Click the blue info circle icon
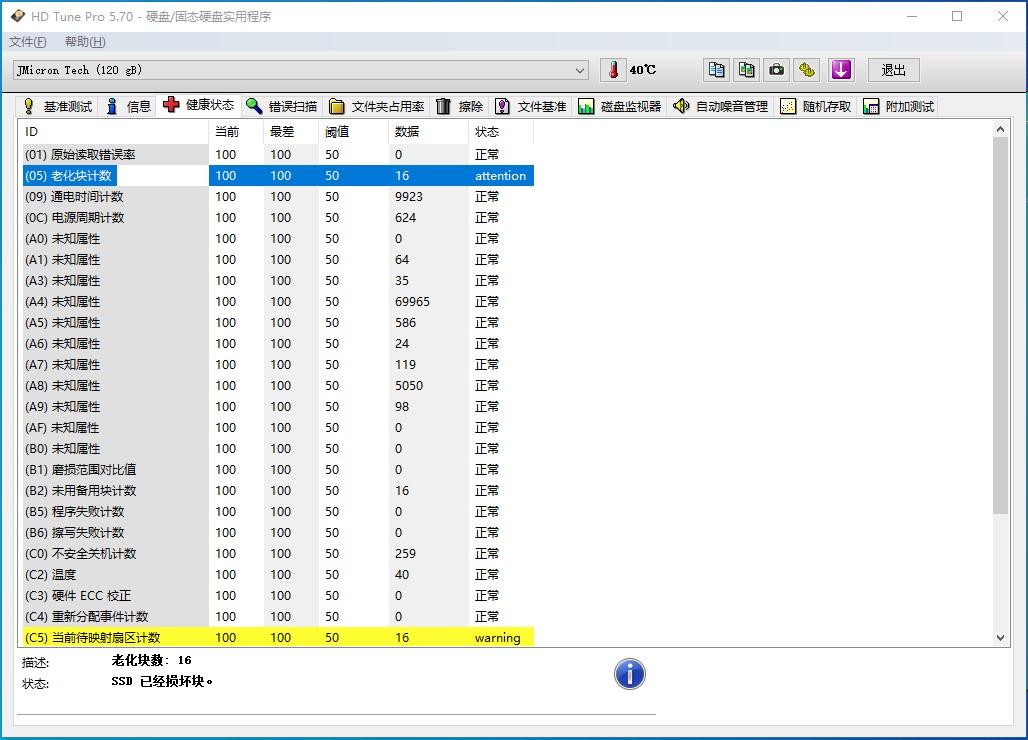Viewport: 1028px width, 740px height. (629, 674)
